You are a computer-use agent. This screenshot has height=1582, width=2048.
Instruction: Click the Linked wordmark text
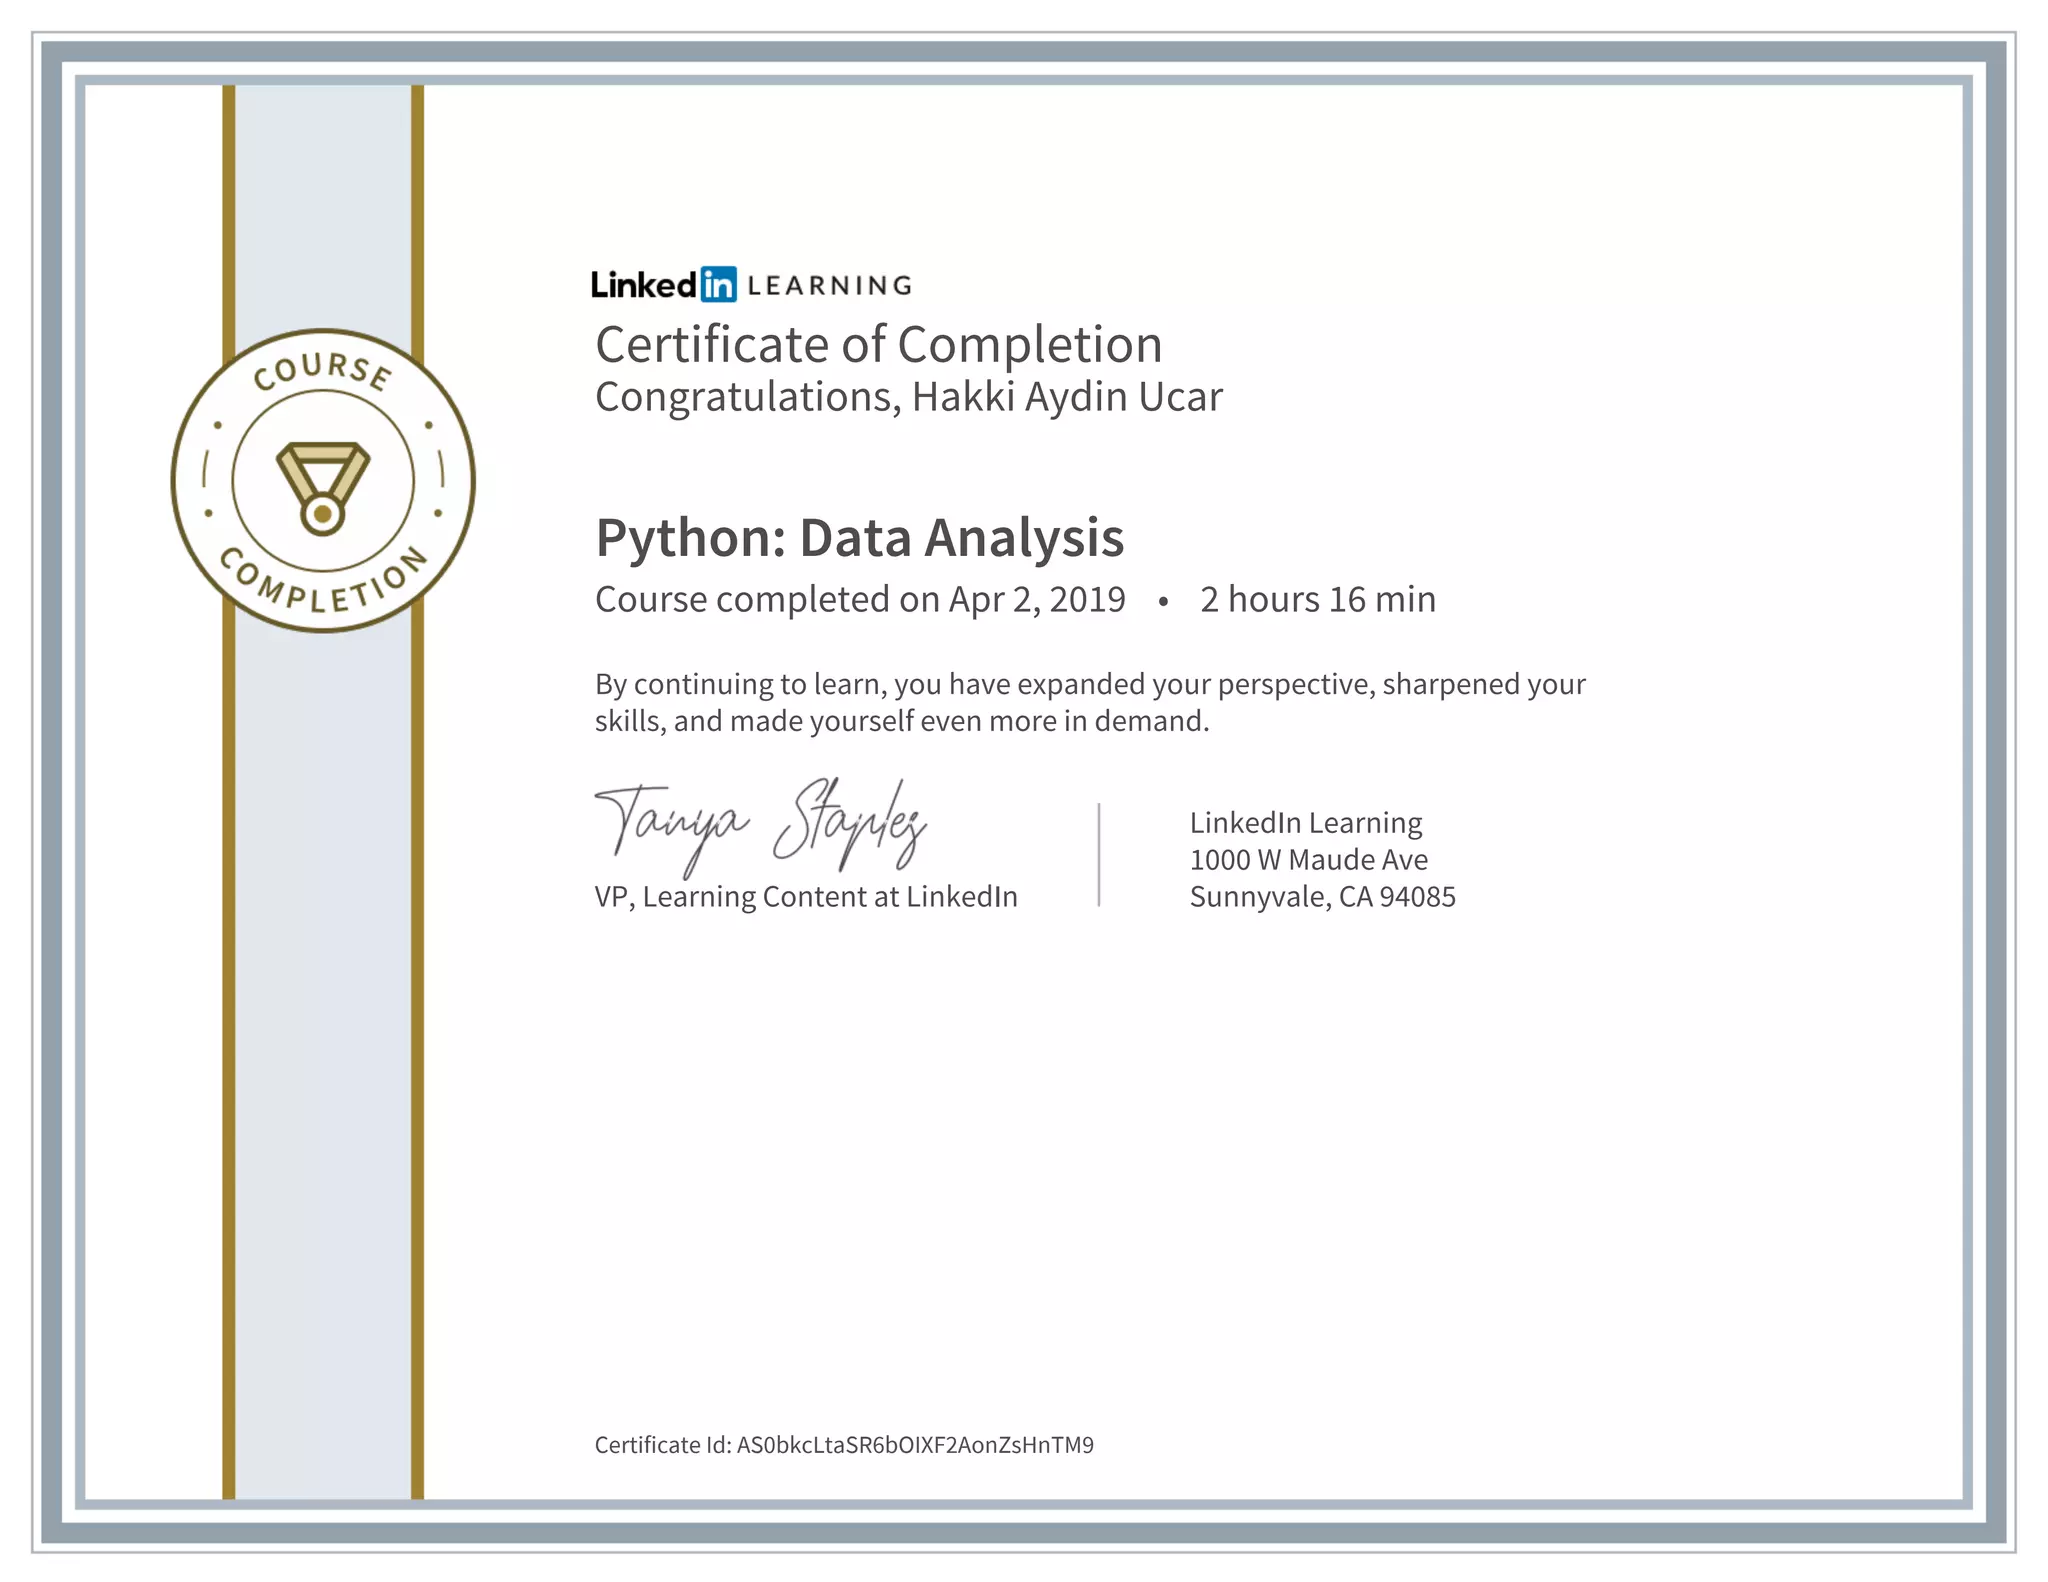pyautogui.click(x=643, y=286)
